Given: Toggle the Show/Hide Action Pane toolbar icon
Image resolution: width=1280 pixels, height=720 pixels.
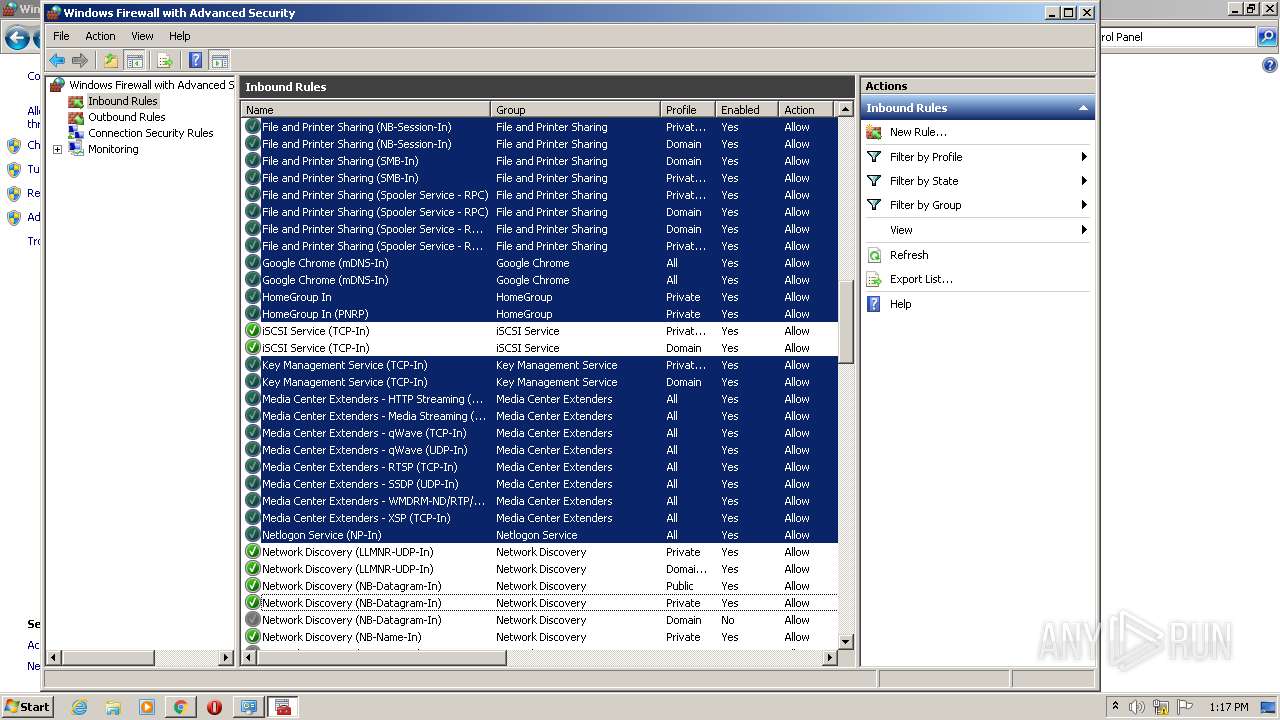Looking at the screenshot, I should point(220,61).
